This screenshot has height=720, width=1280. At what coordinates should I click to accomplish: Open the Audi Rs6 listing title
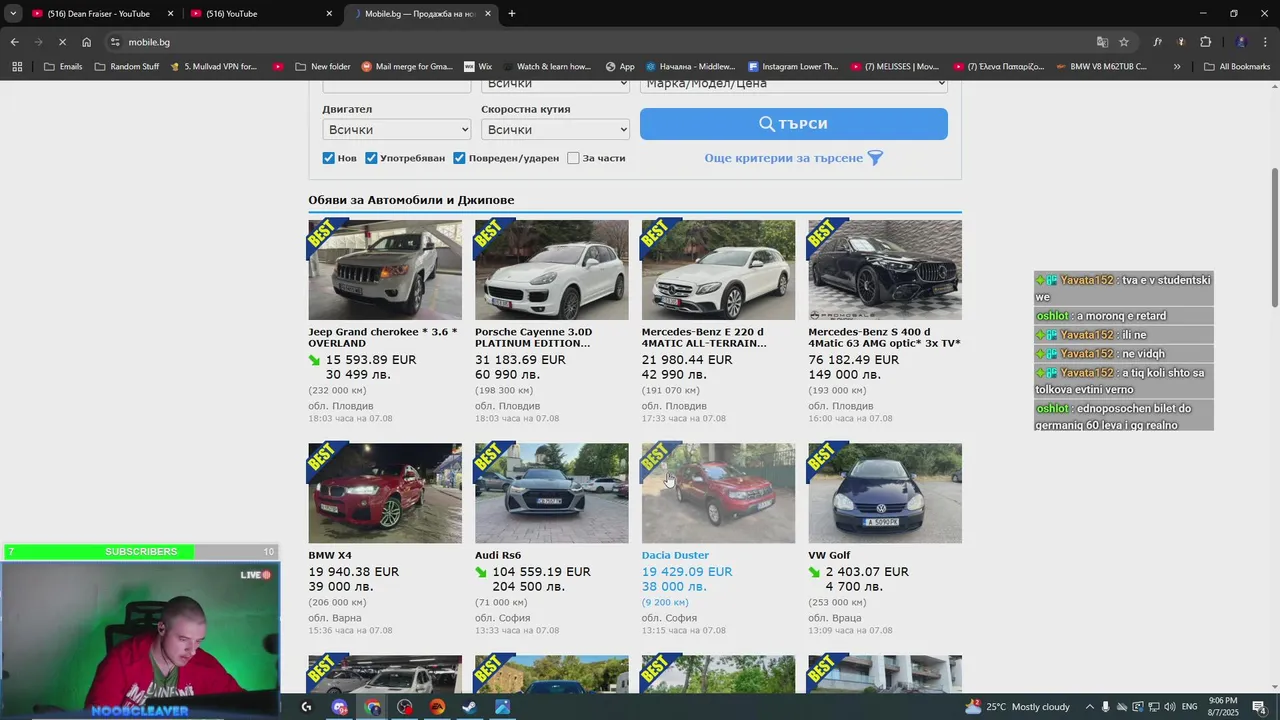(498, 555)
